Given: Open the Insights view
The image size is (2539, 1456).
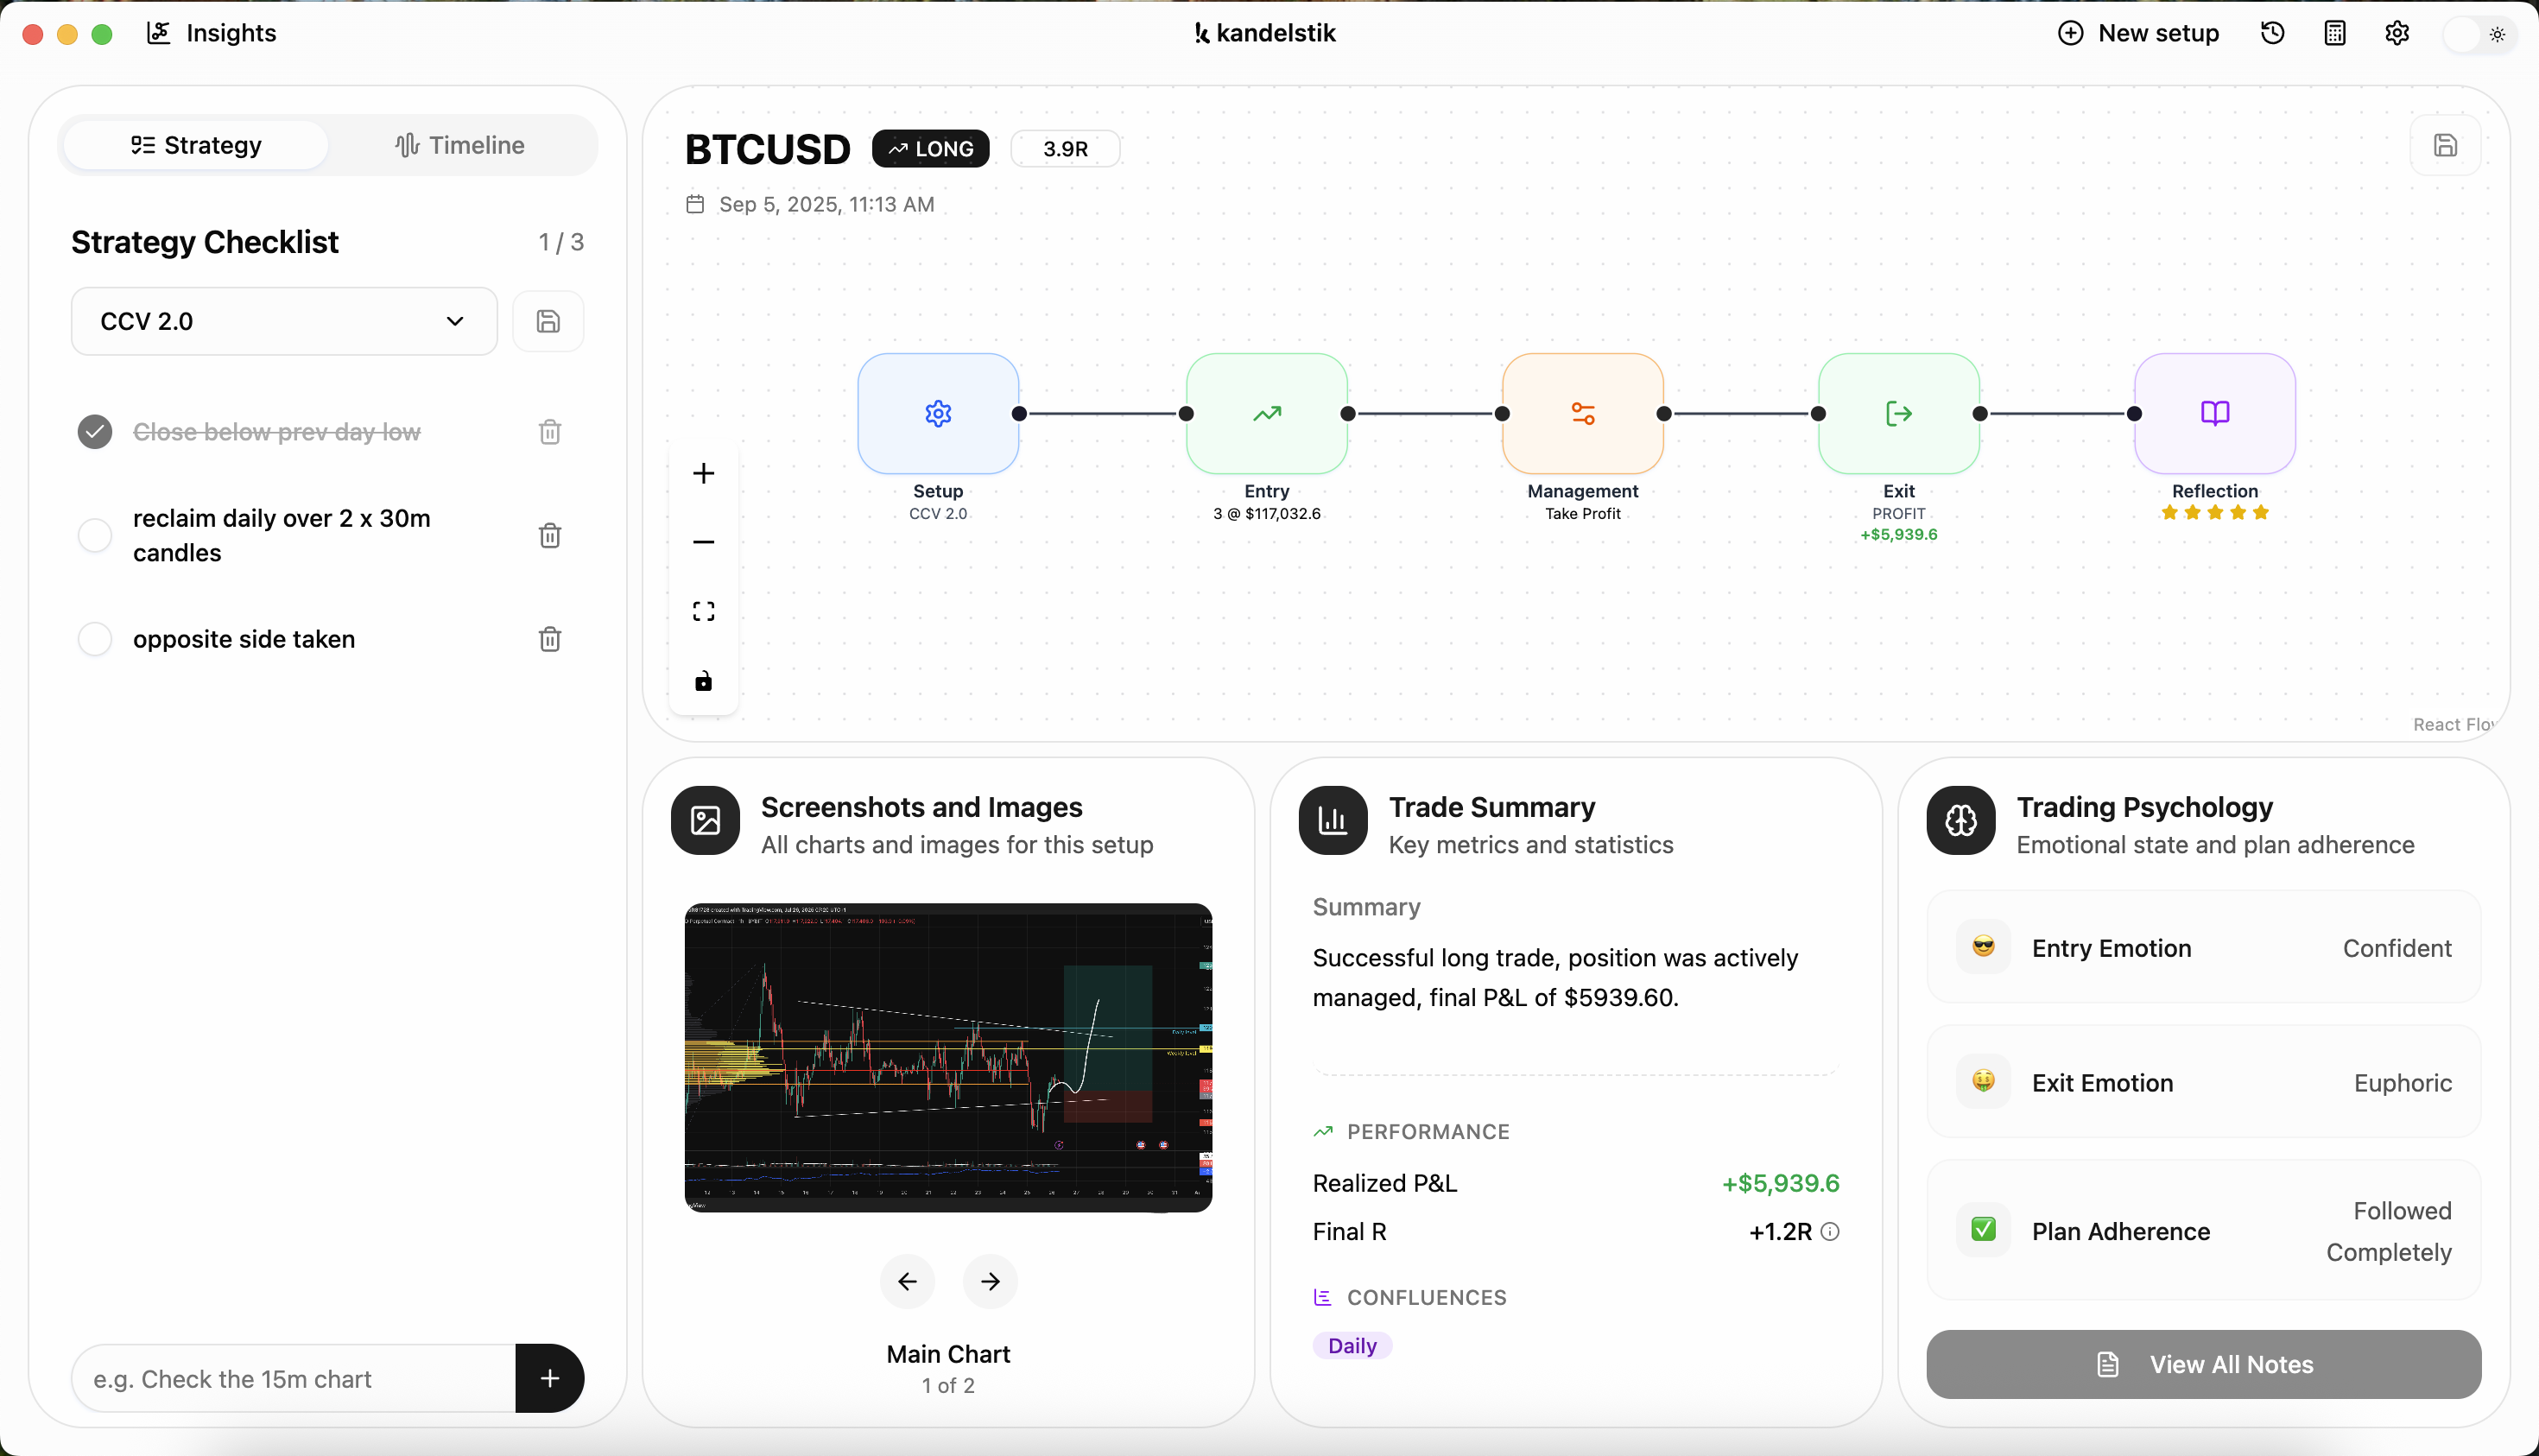Looking at the screenshot, I should (x=211, y=33).
